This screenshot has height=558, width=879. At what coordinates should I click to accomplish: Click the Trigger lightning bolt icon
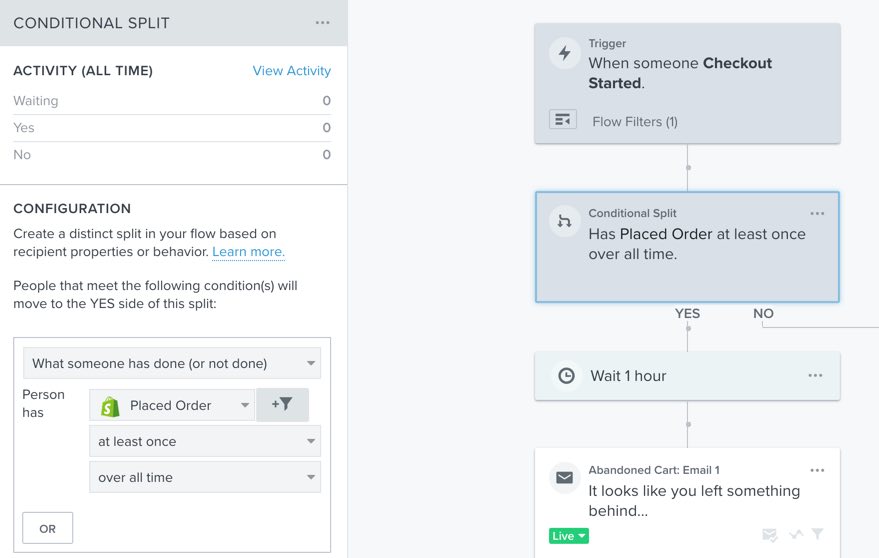click(x=564, y=54)
